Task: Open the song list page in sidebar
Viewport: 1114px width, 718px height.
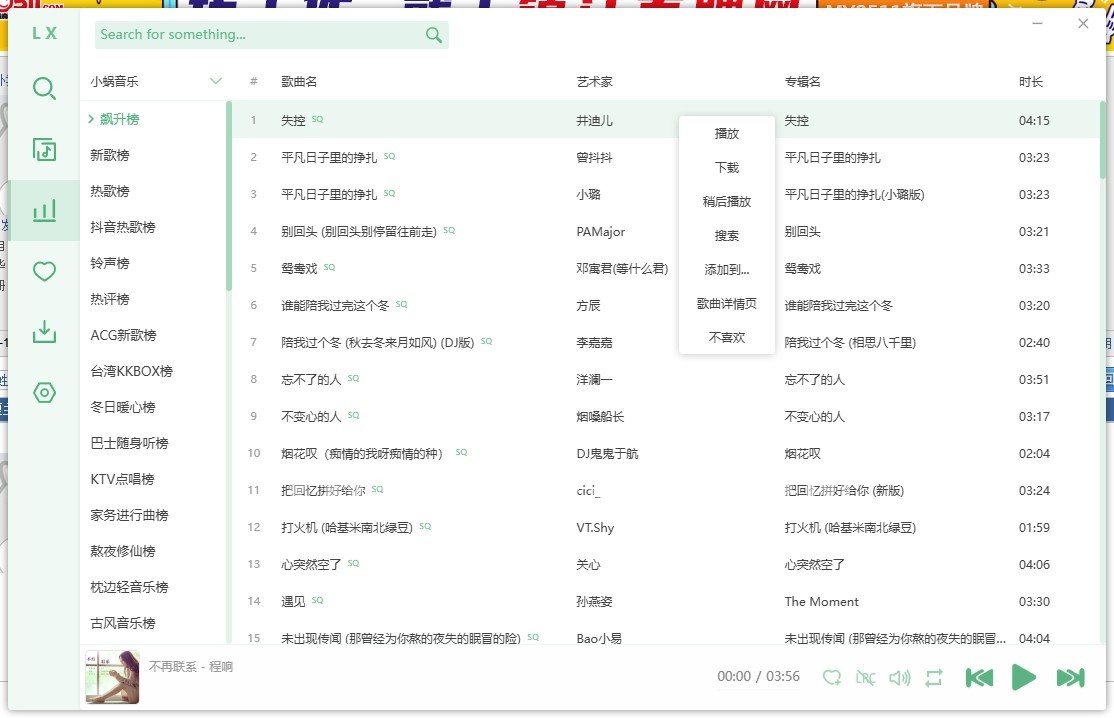Action: tap(44, 150)
